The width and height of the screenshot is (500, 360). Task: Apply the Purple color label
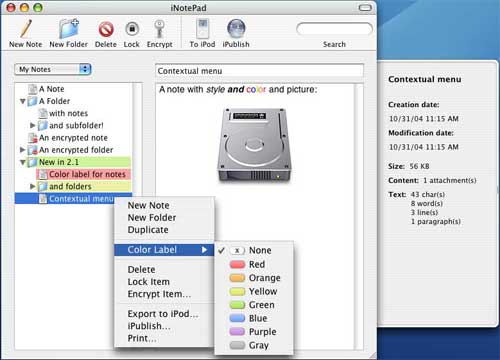(x=254, y=332)
